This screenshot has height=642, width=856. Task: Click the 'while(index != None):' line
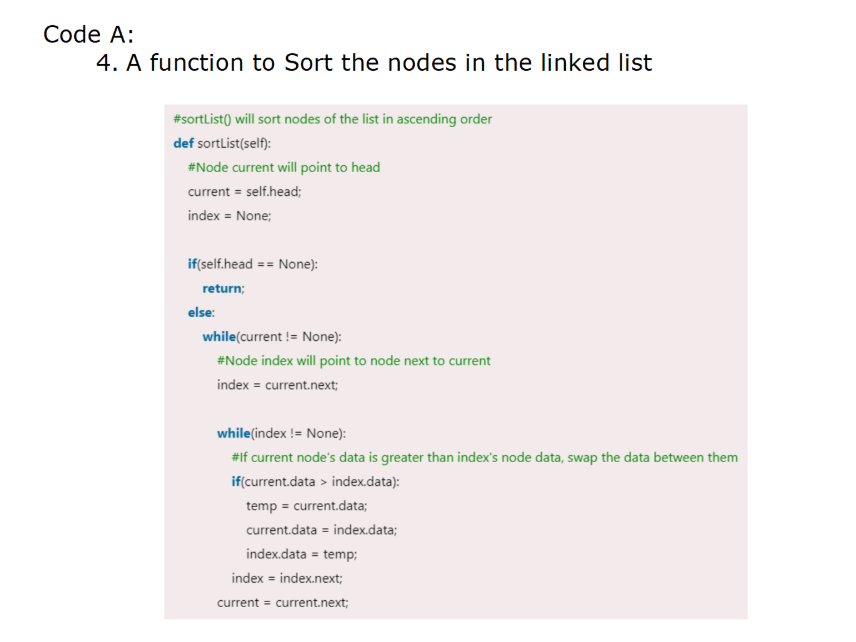coord(282,433)
